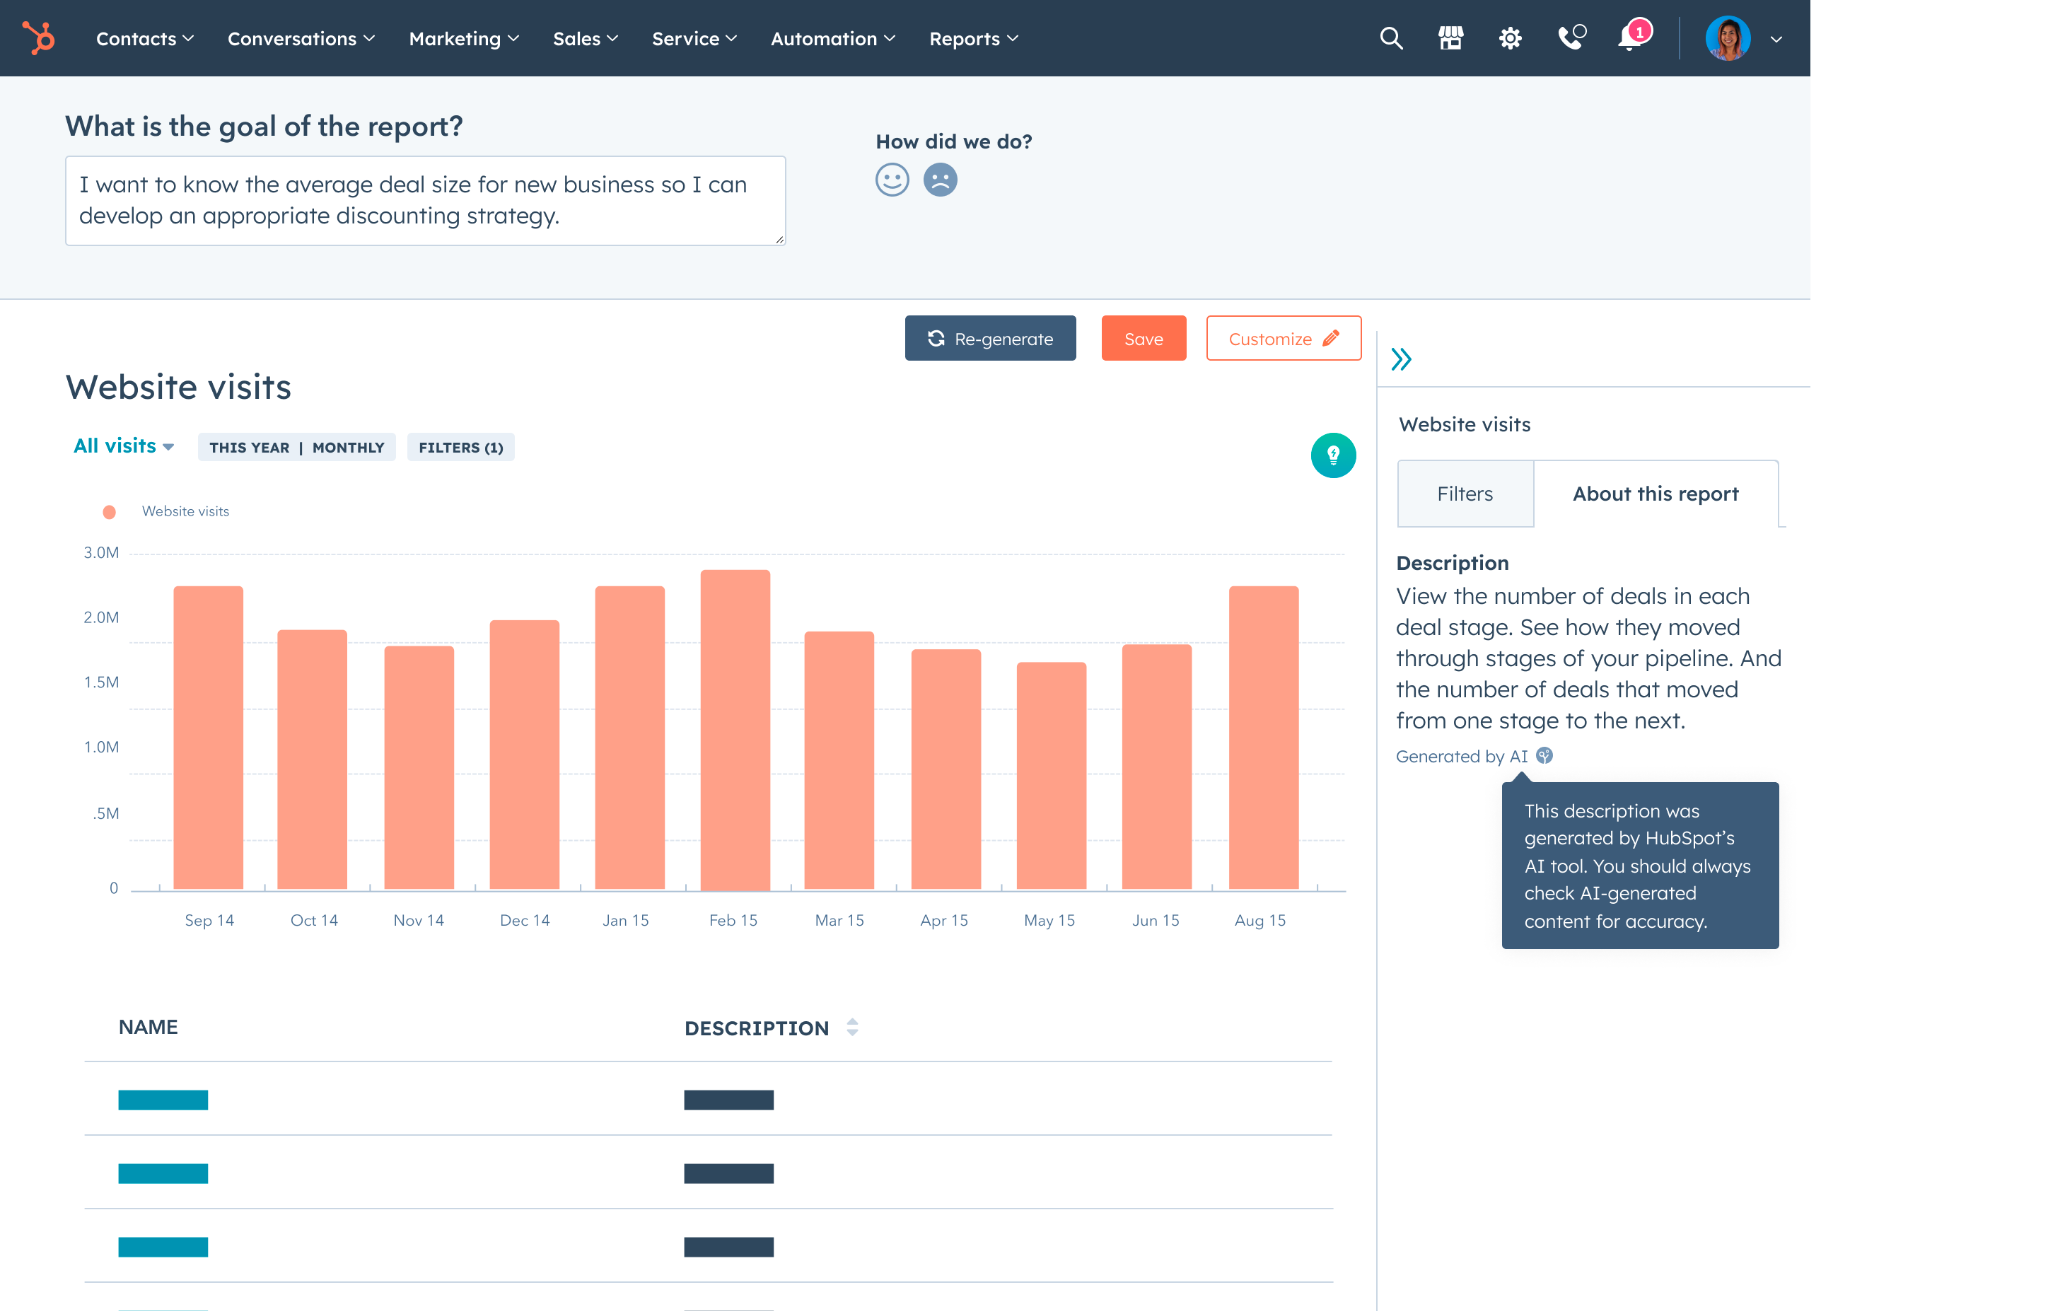Click the search magnifier icon in navbar
The height and width of the screenshot is (1311, 2048).
(1387, 39)
